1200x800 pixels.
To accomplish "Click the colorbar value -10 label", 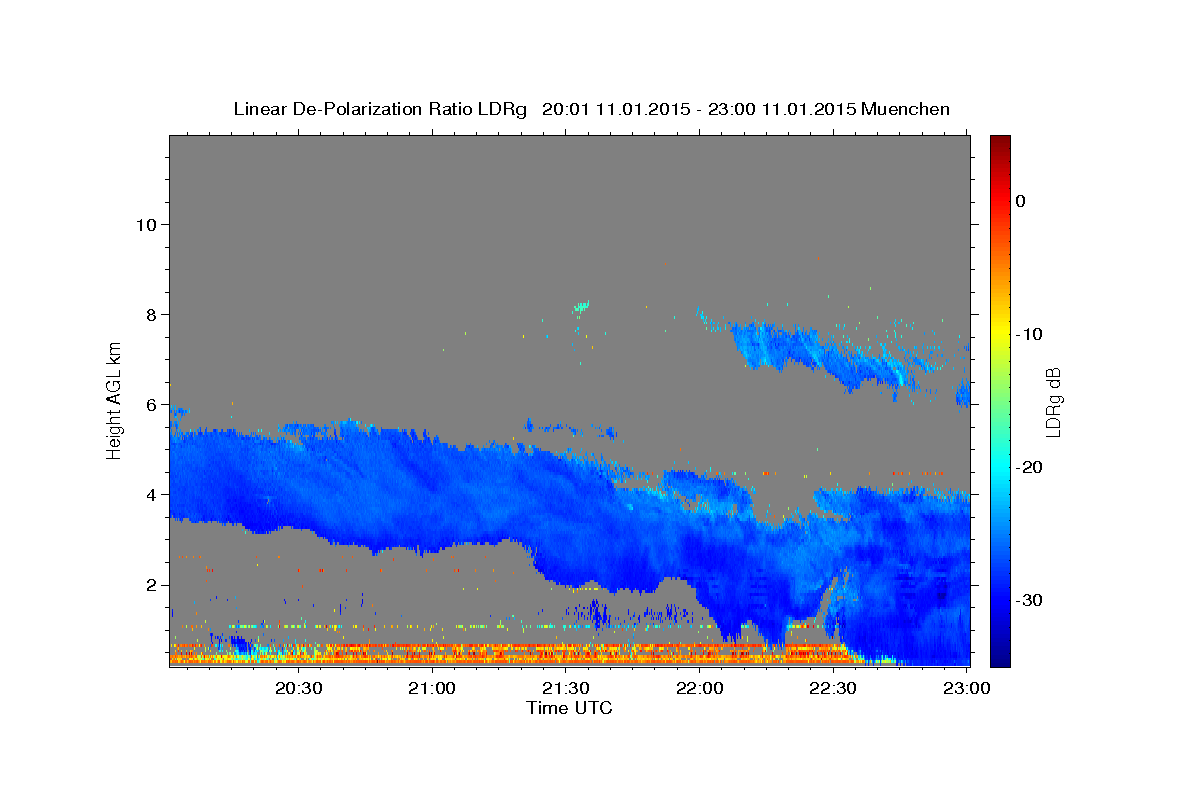I will coord(1030,334).
